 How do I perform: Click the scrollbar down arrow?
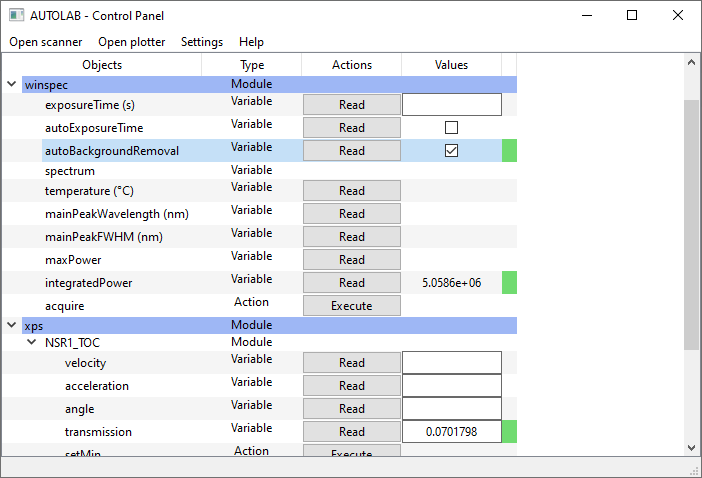pos(692,448)
